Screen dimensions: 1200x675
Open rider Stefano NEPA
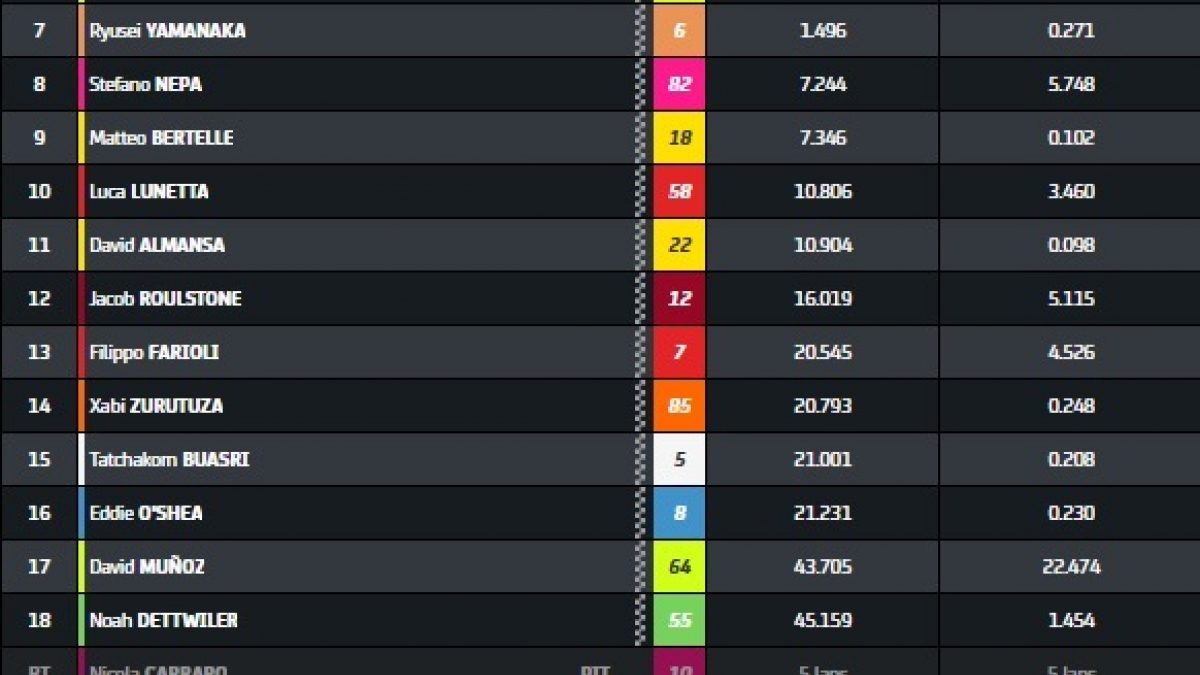coord(146,85)
